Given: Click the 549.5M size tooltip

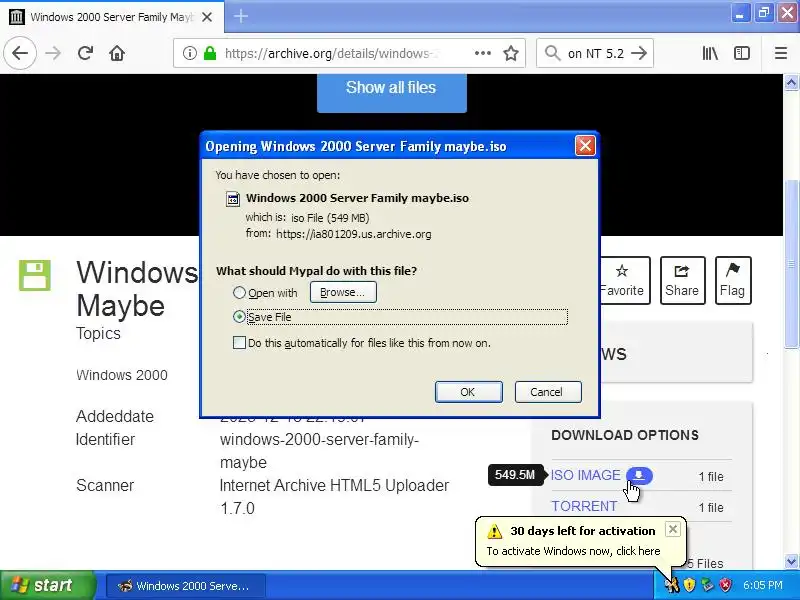Looking at the screenshot, I should pos(515,475).
